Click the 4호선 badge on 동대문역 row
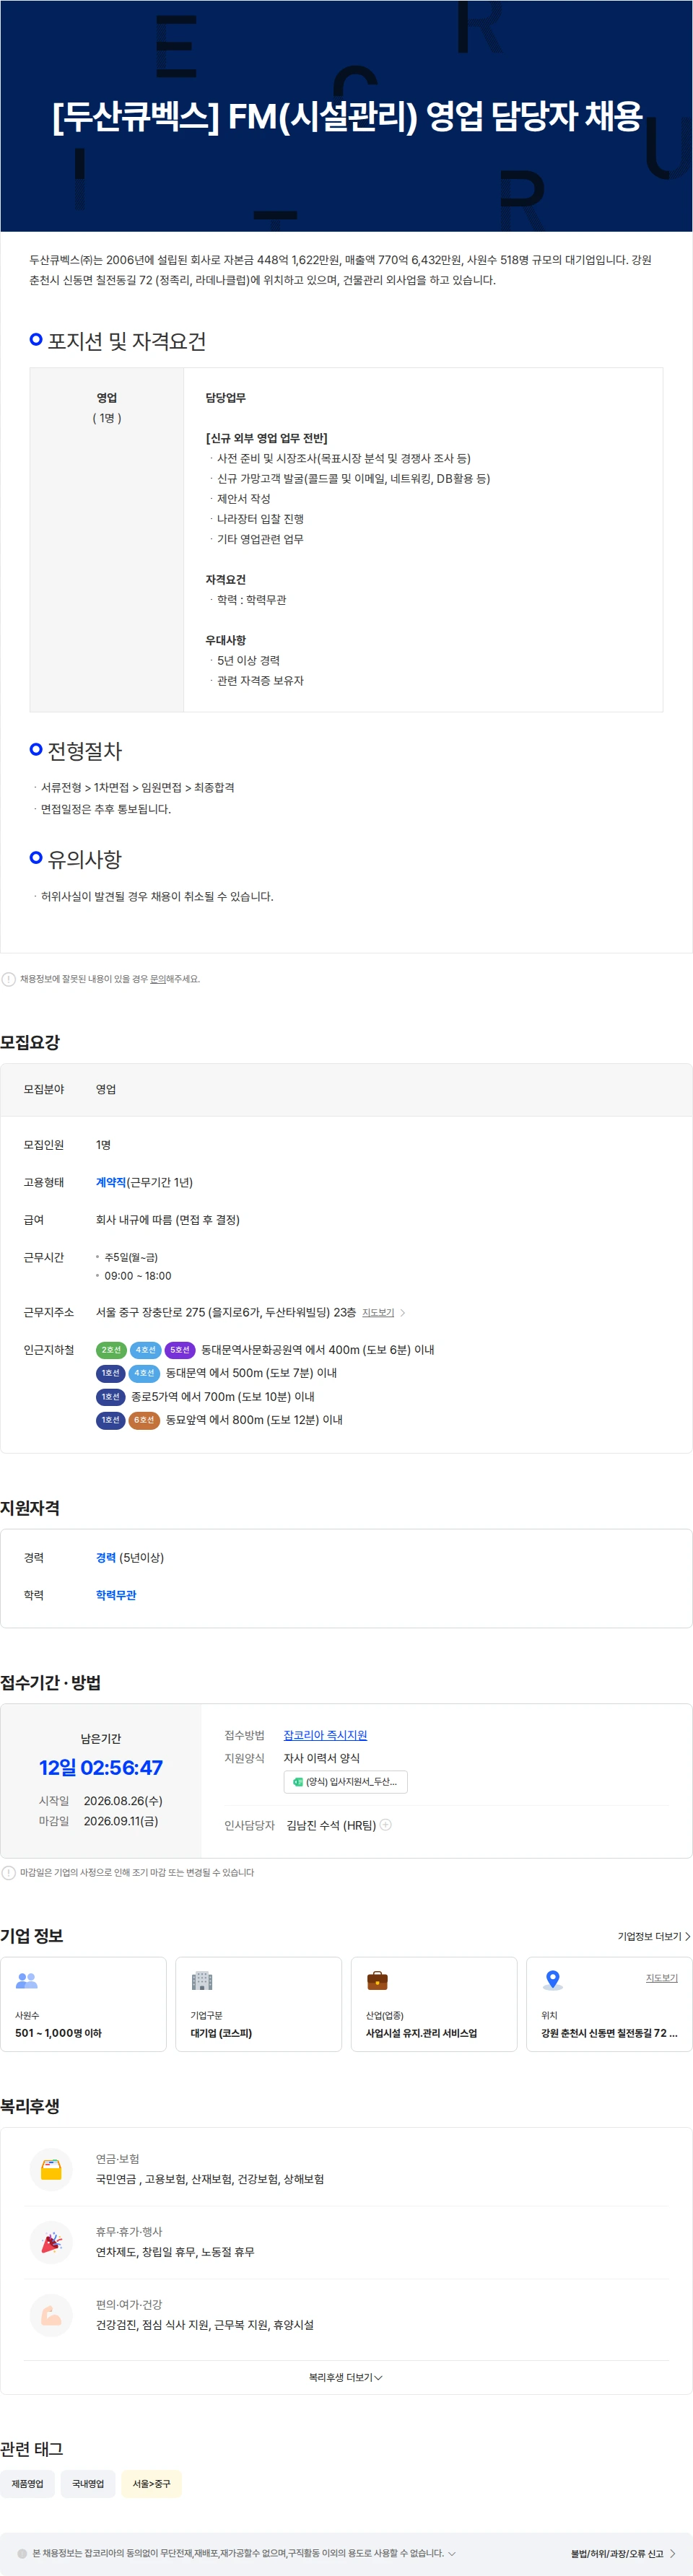 [x=145, y=1373]
